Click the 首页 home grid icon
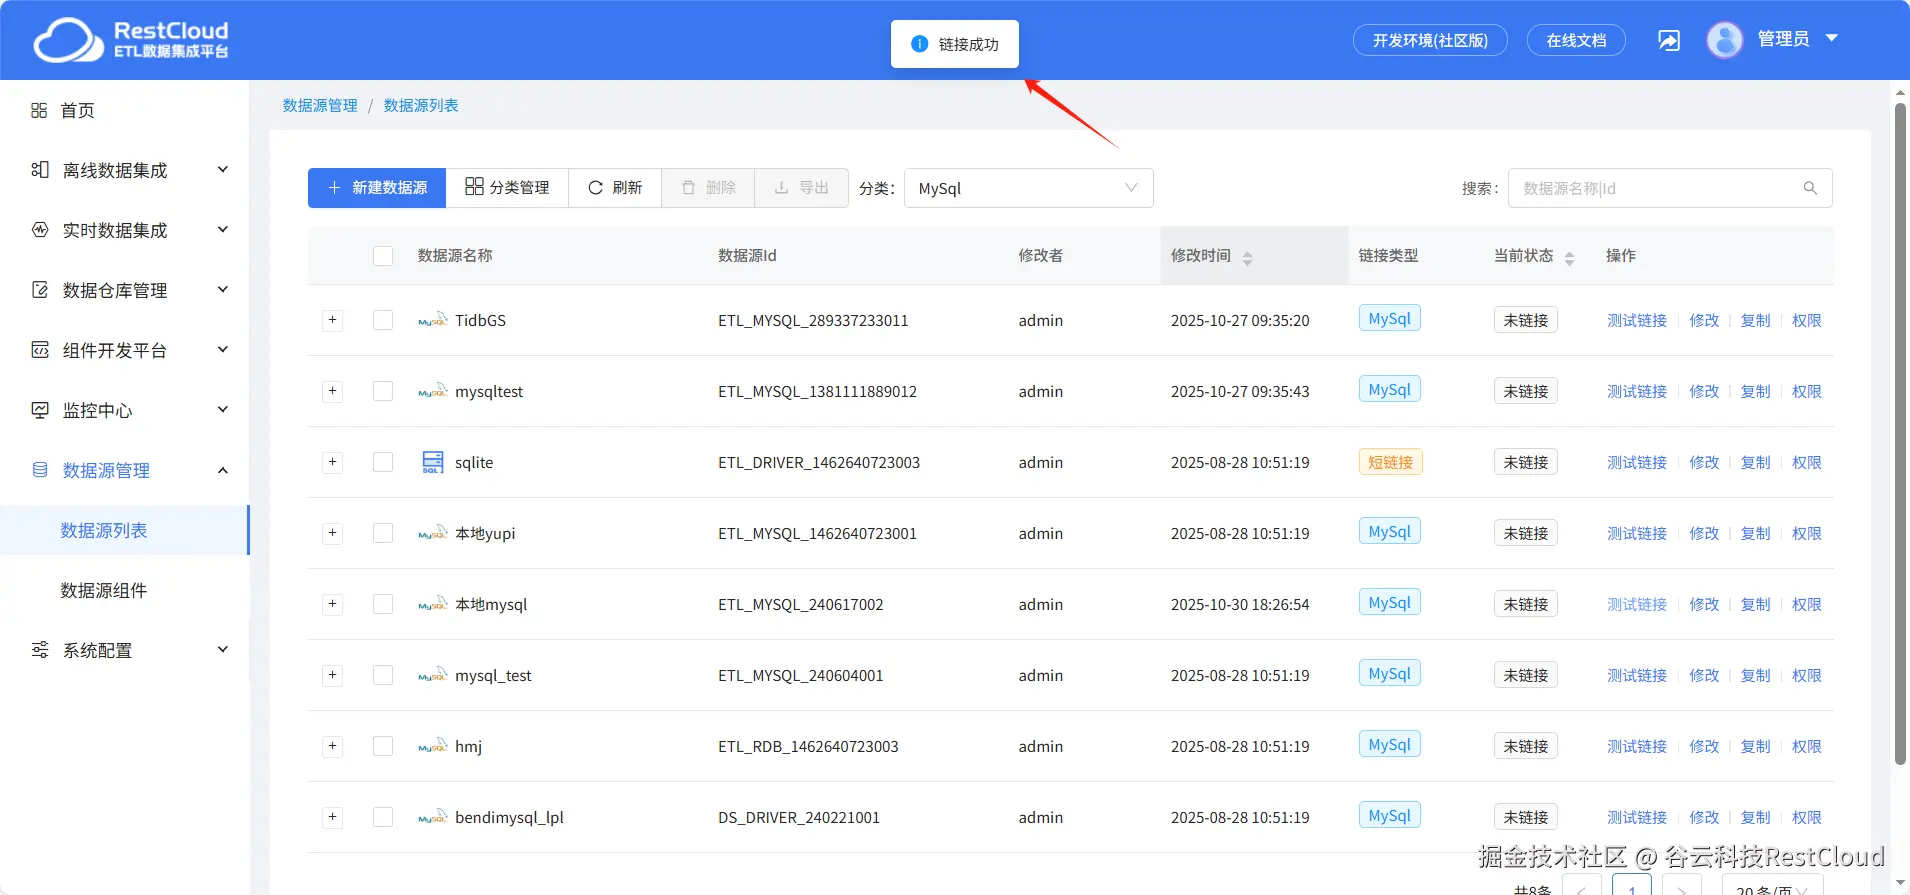This screenshot has width=1910, height=895. point(39,110)
